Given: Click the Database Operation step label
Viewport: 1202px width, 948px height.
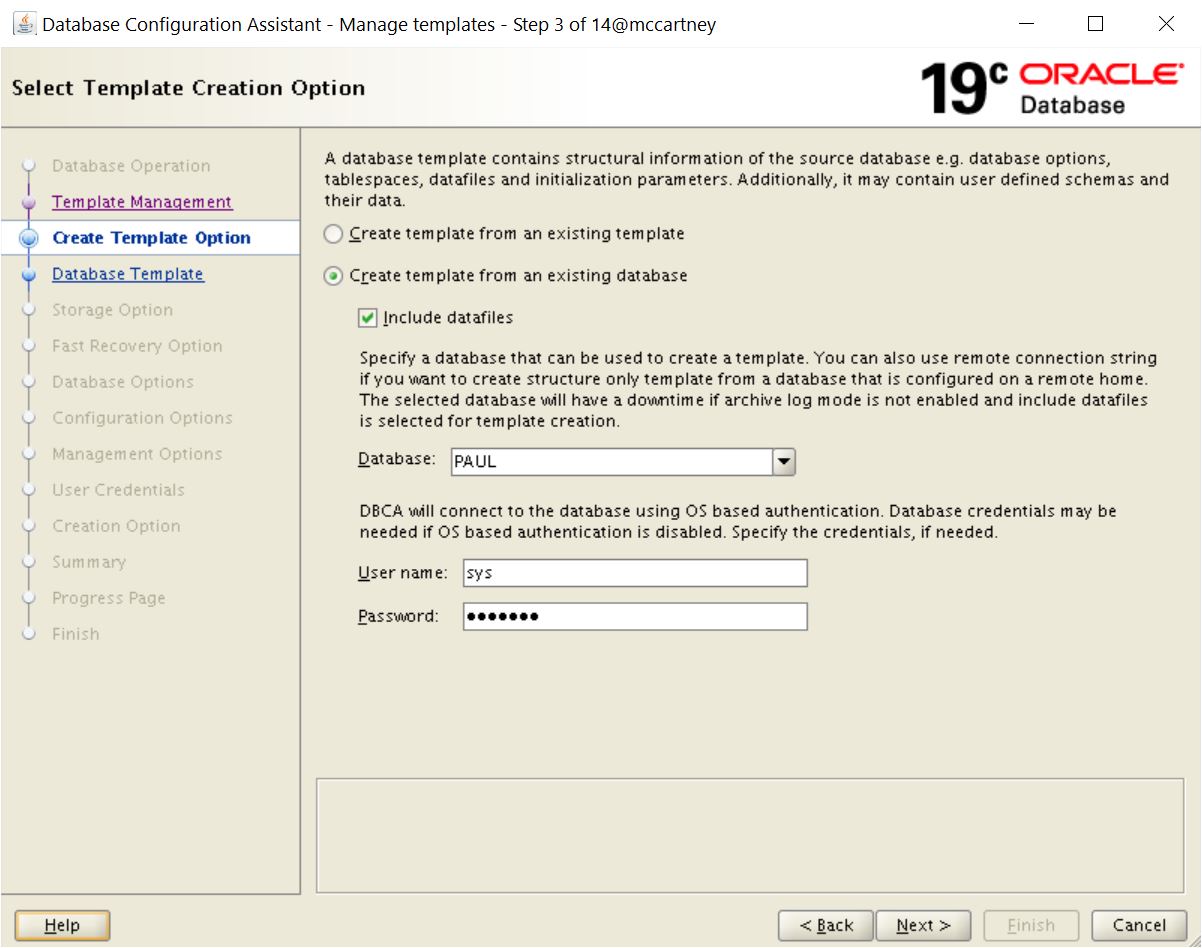Looking at the screenshot, I should (x=131, y=166).
